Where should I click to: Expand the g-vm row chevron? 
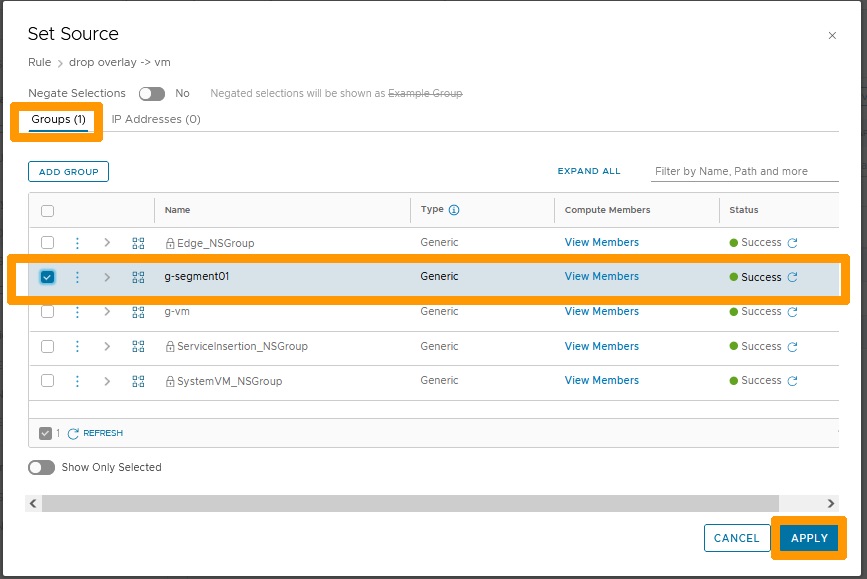pyautogui.click(x=107, y=311)
